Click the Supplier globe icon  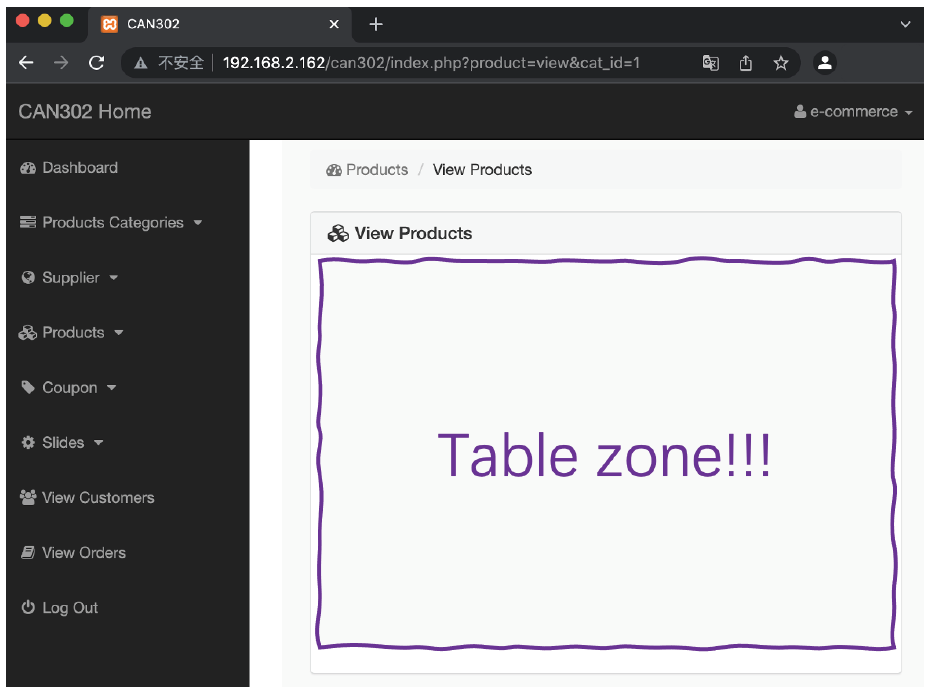tap(28, 277)
